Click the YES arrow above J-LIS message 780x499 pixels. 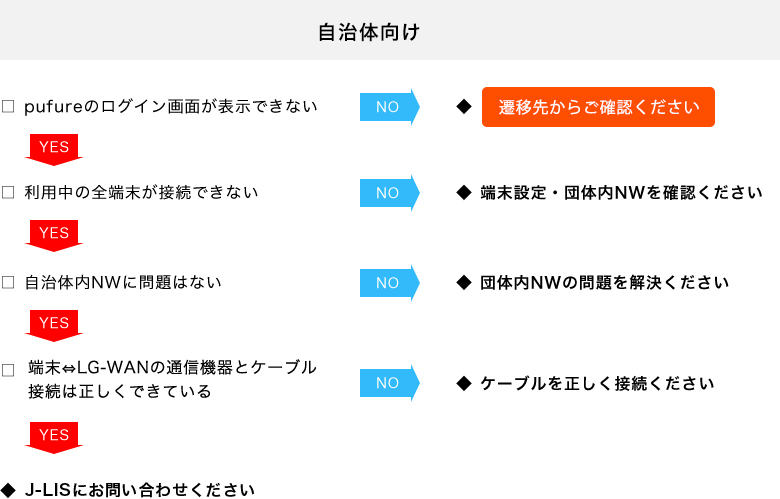[54, 437]
